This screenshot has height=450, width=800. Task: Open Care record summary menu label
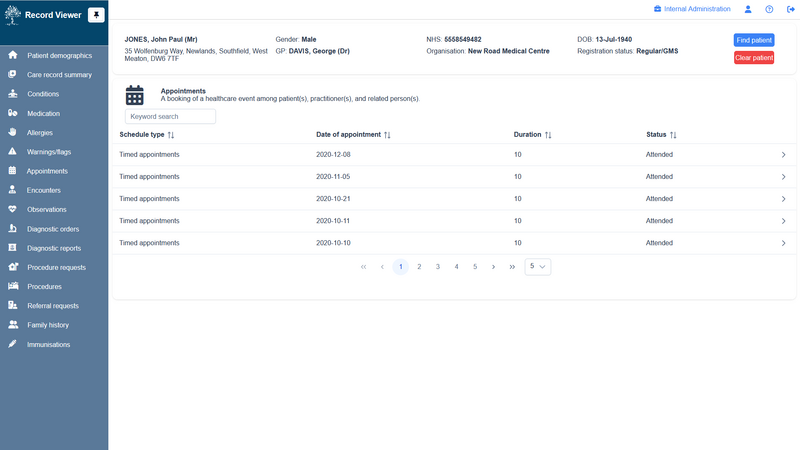[59, 75]
